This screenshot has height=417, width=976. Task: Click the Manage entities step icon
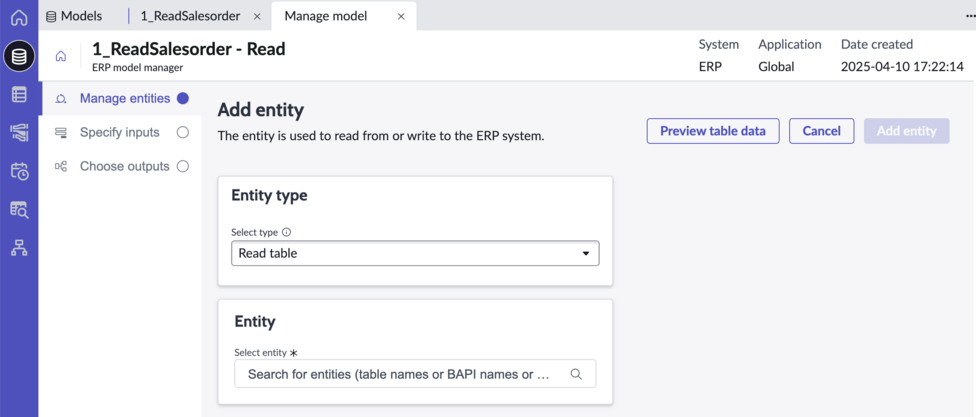click(61, 99)
